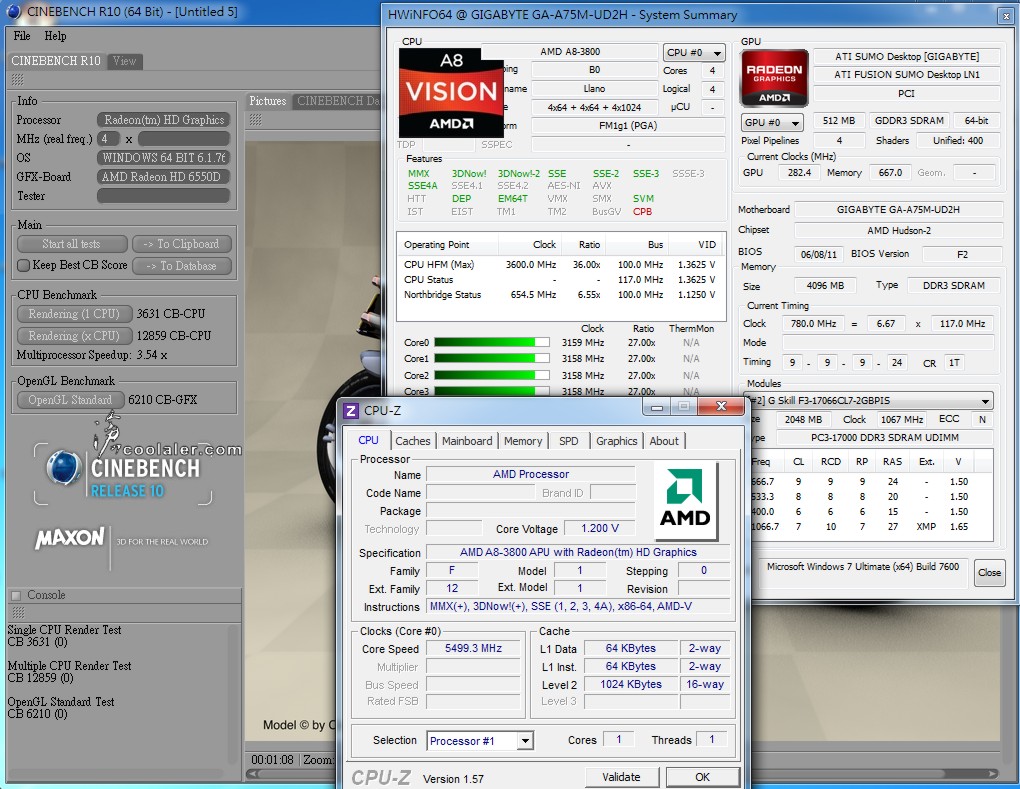Minimize the CPU-Z window
This screenshot has width=1020, height=789.
click(657, 407)
